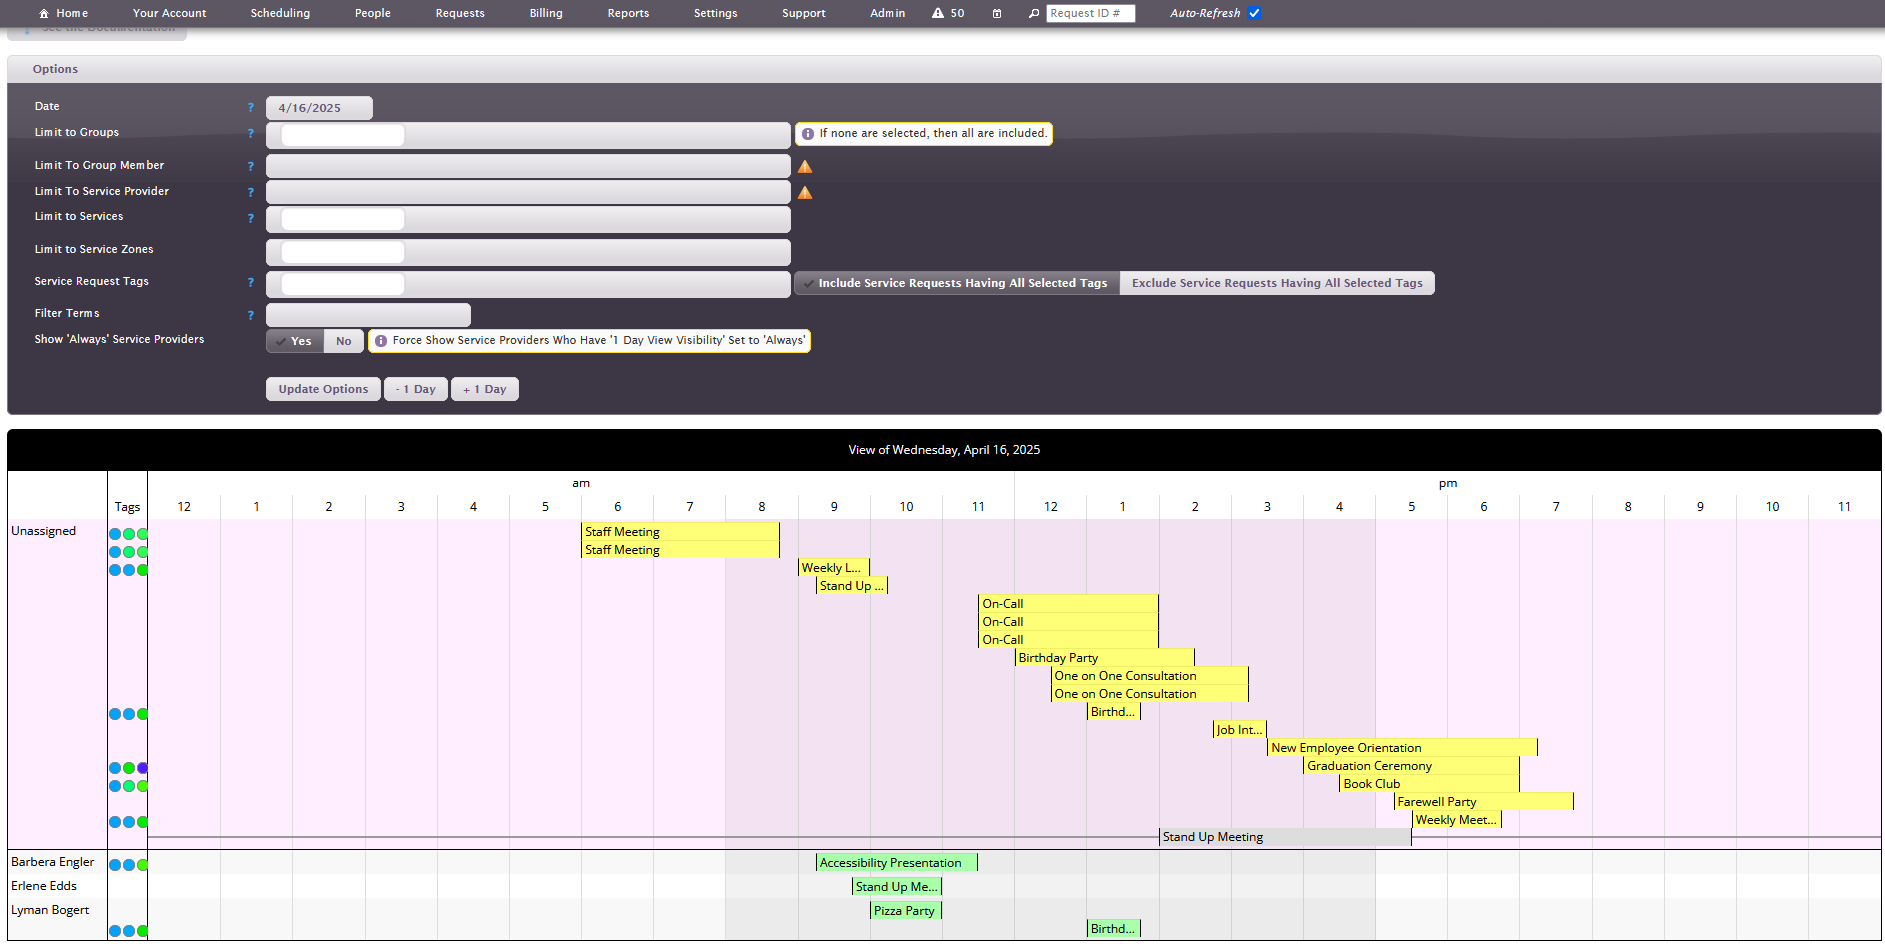Toggle the Auto-Refresh checkbox

tap(1255, 13)
